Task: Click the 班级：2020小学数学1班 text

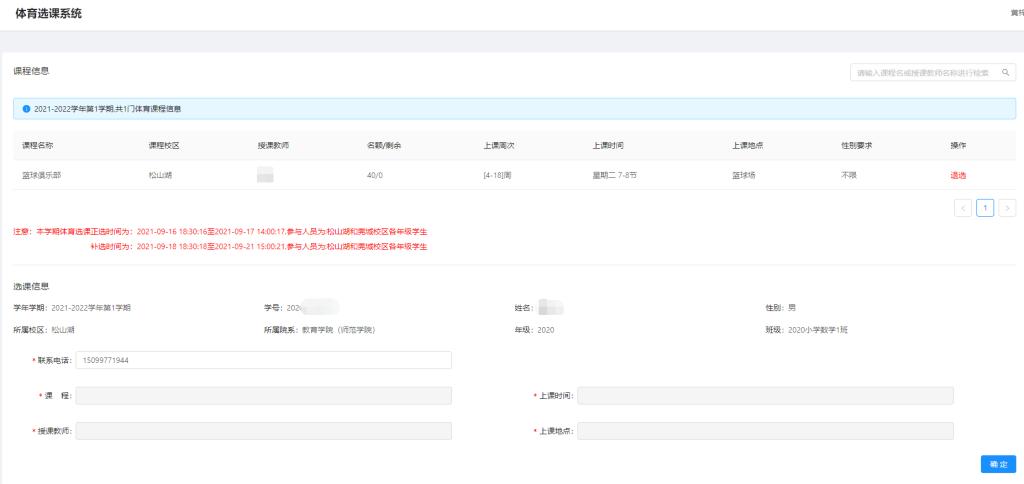Action: tap(807, 331)
